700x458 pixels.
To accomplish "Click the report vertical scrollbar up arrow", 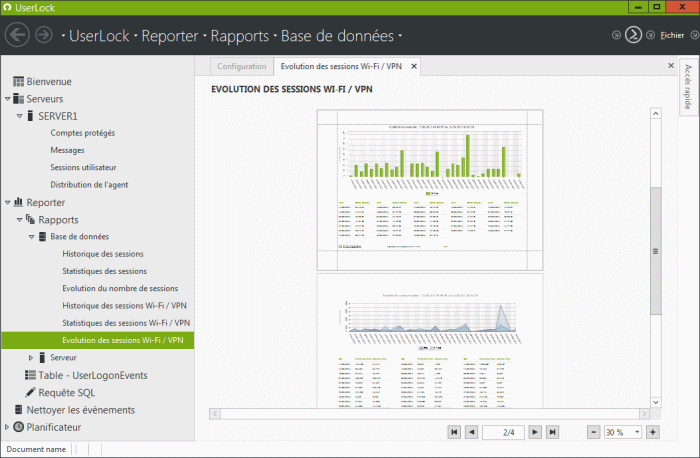I will 655,113.
